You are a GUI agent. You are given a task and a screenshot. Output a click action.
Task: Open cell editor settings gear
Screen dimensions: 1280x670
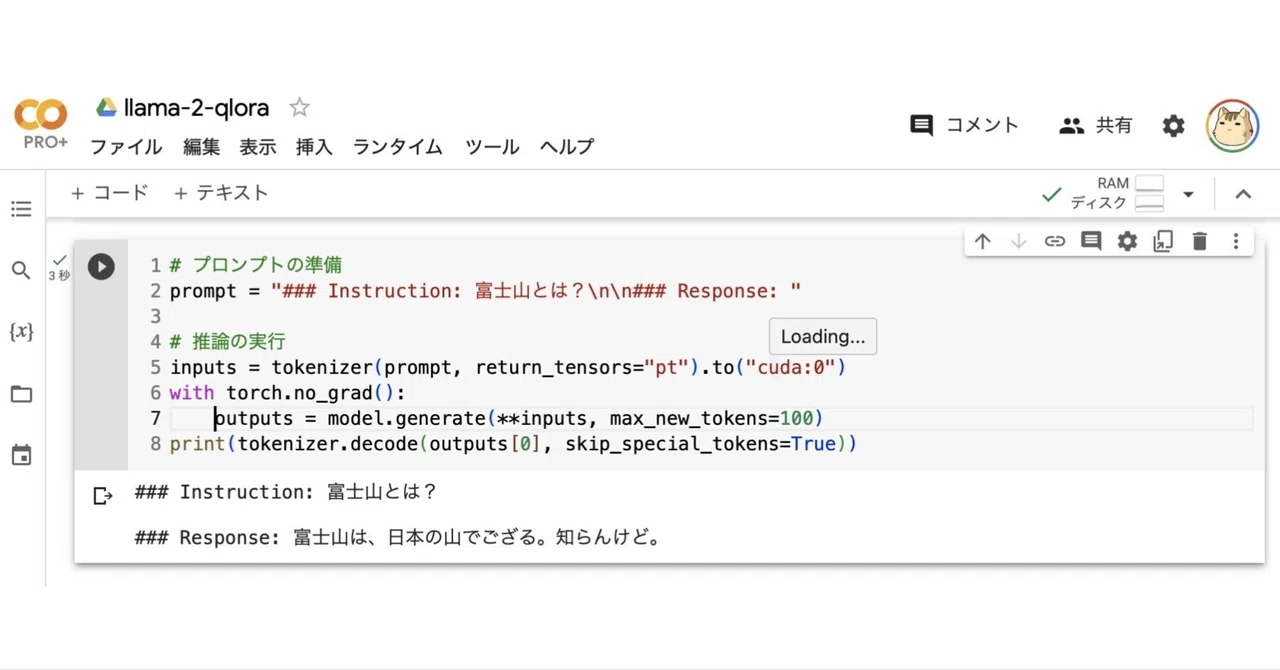[x=1127, y=241]
